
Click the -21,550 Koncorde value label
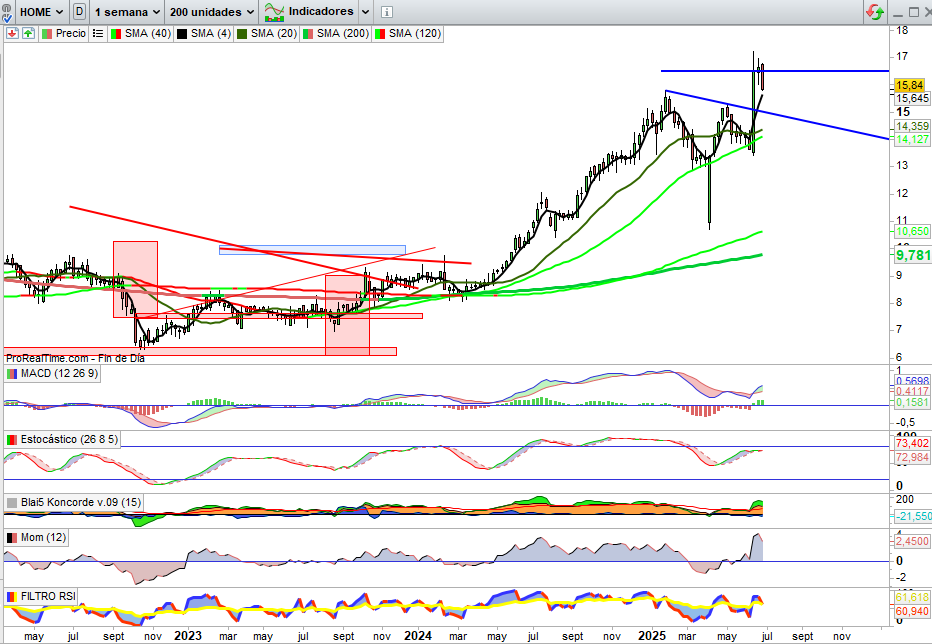(912, 516)
